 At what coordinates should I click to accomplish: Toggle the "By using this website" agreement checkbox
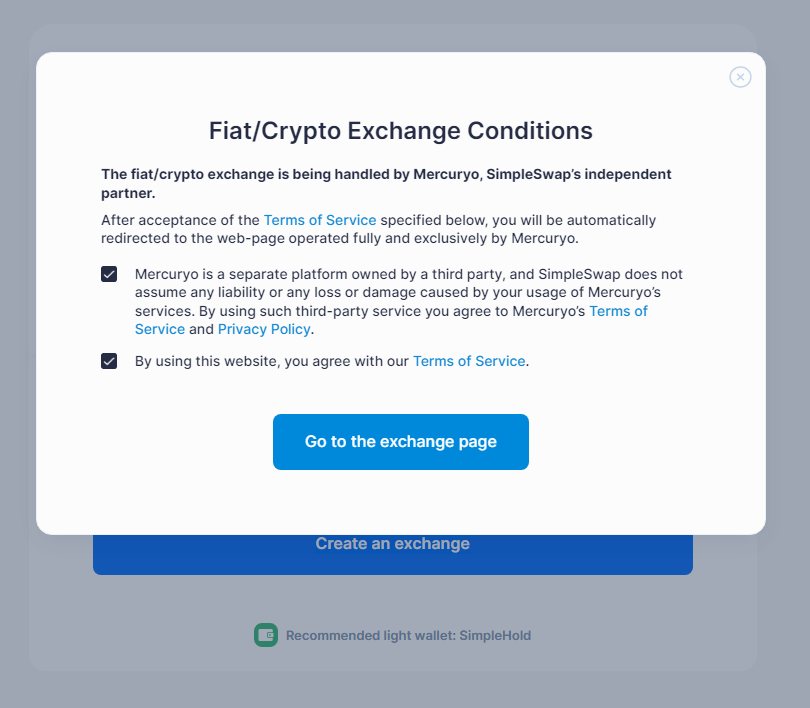coord(109,361)
